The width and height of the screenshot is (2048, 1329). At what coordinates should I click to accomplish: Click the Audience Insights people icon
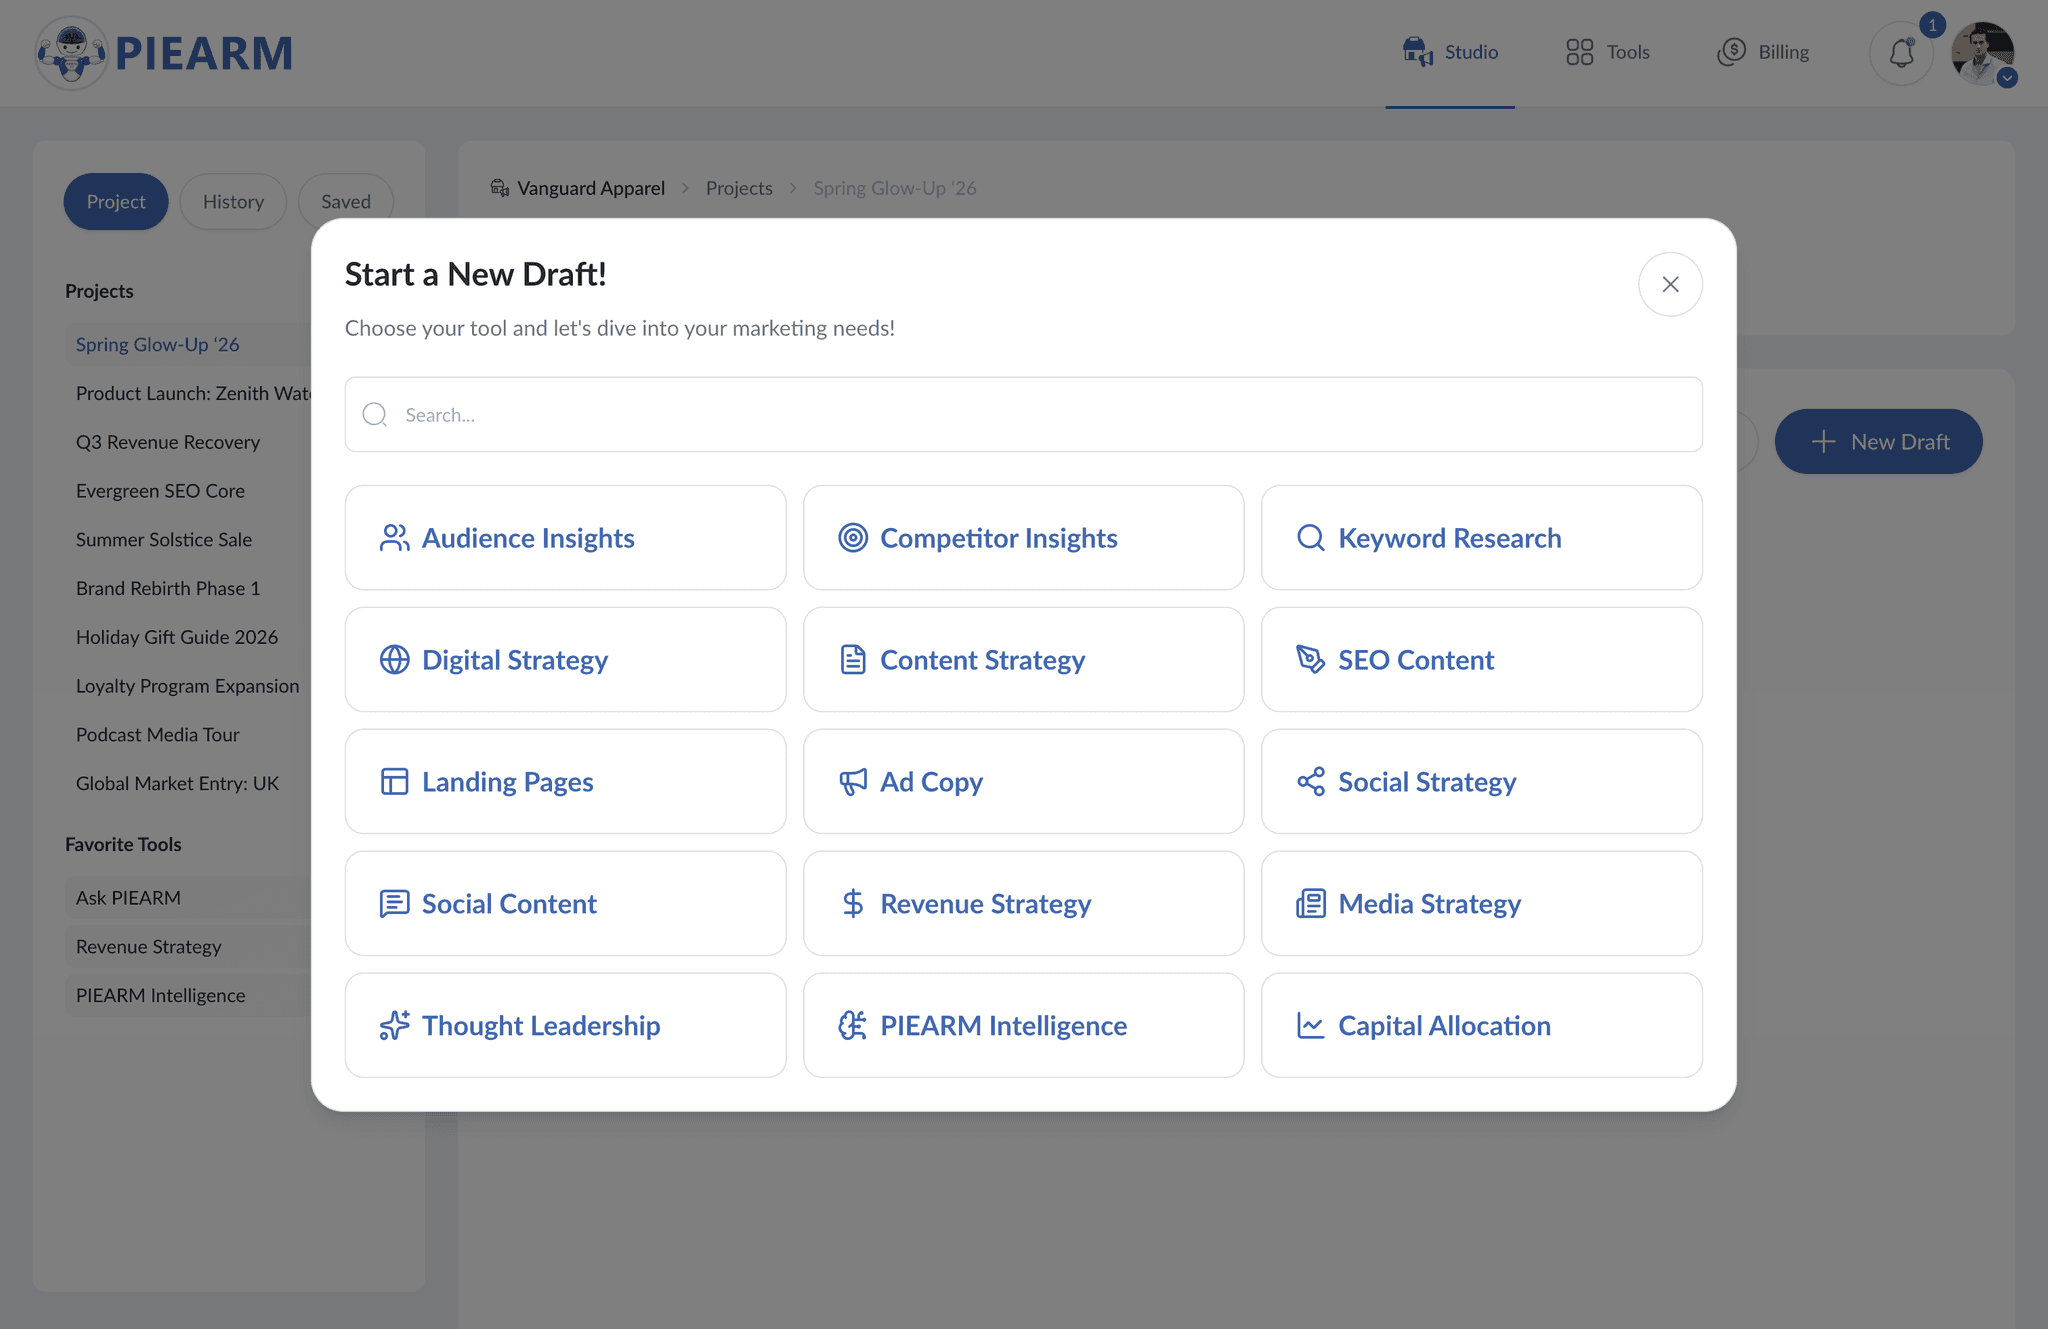click(394, 538)
